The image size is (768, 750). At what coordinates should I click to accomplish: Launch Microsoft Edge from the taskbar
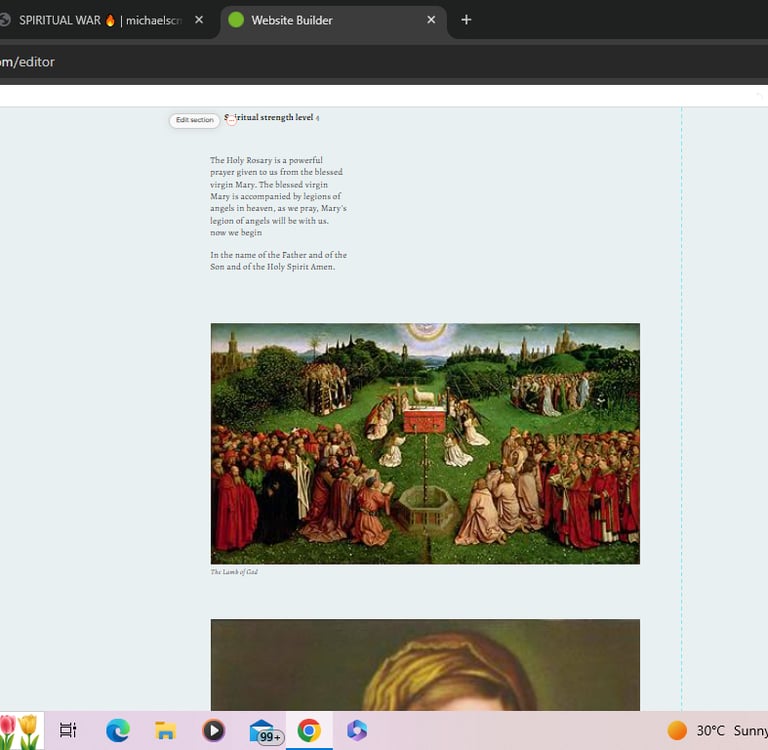tap(118, 730)
